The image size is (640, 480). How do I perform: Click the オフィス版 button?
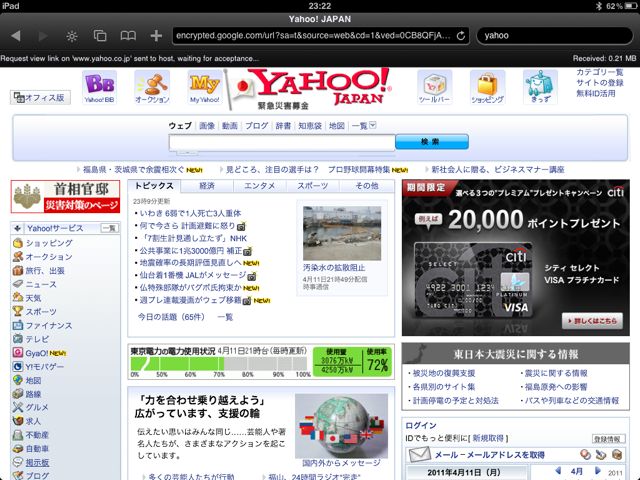click(40, 97)
